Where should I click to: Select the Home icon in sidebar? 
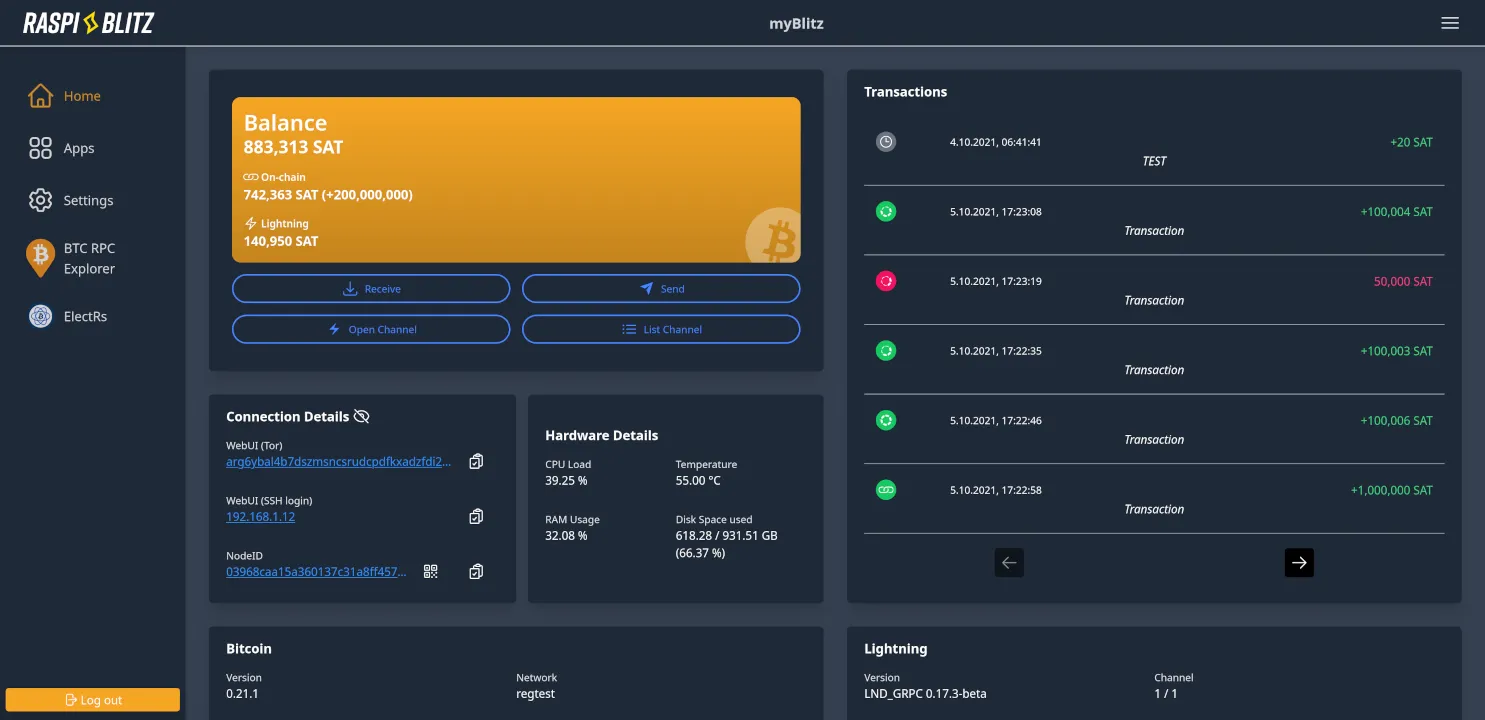click(x=40, y=95)
